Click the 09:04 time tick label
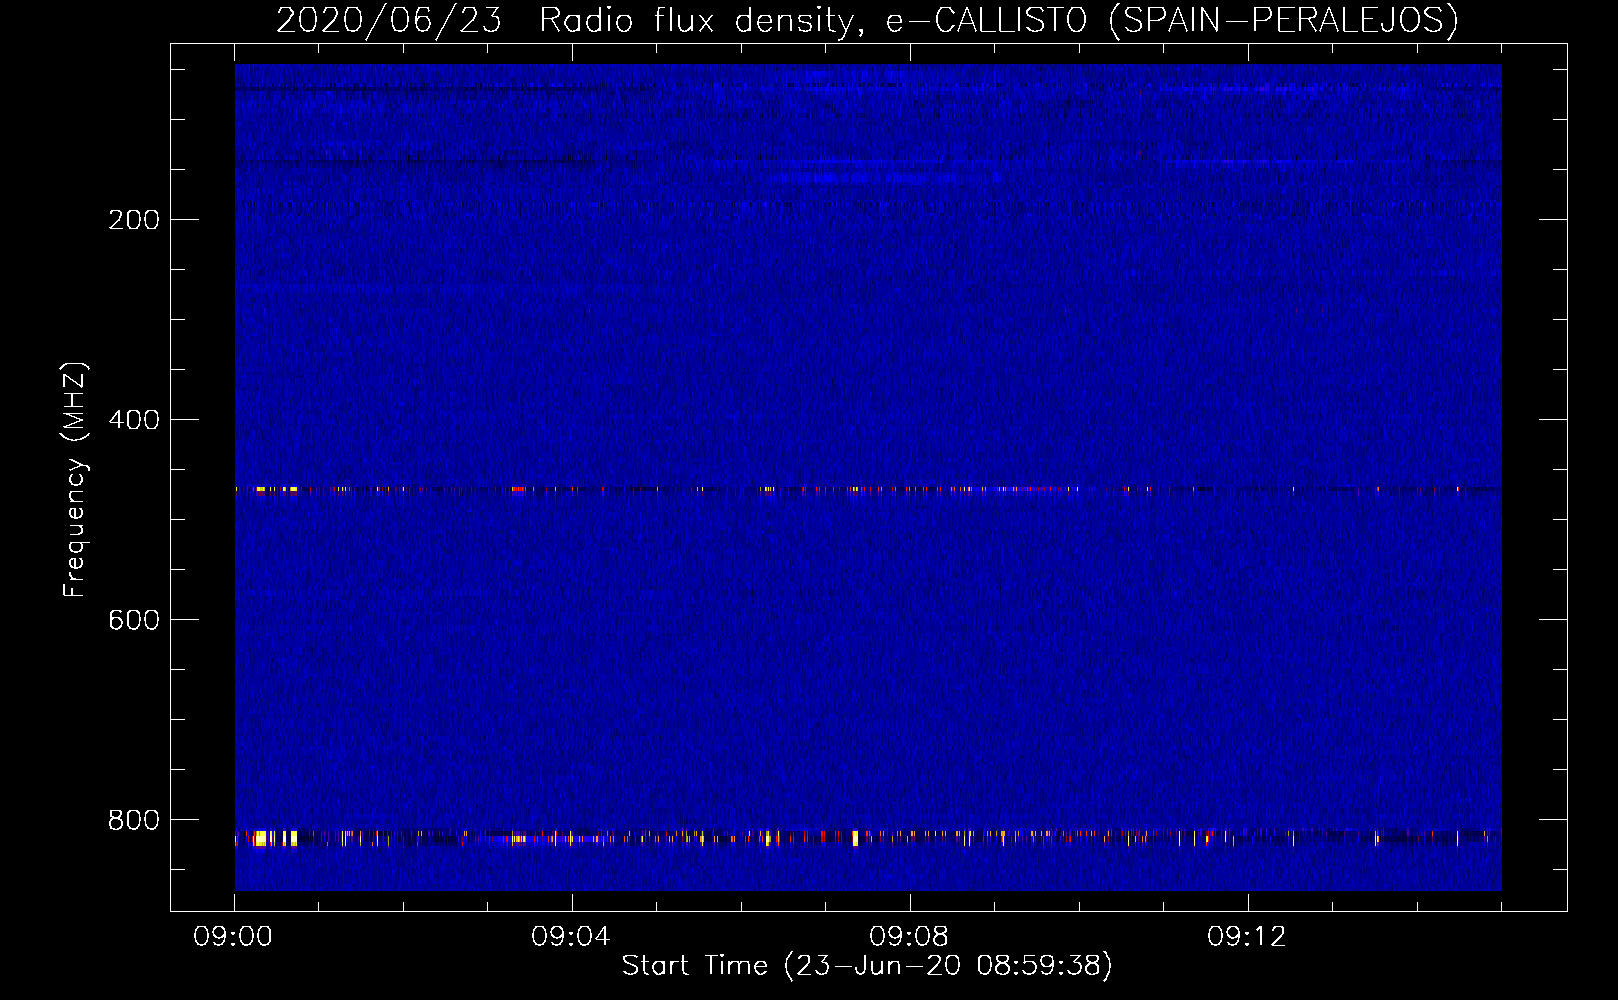The width and height of the screenshot is (1618, 1000). pos(571,937)
